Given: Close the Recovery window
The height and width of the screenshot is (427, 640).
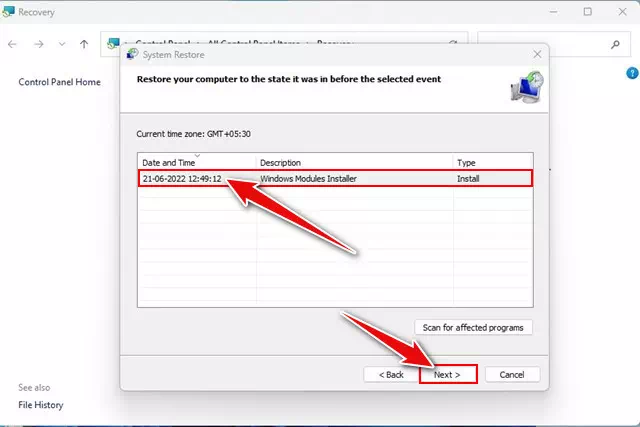Looking at the screenshot, I should tap(622, 12).
